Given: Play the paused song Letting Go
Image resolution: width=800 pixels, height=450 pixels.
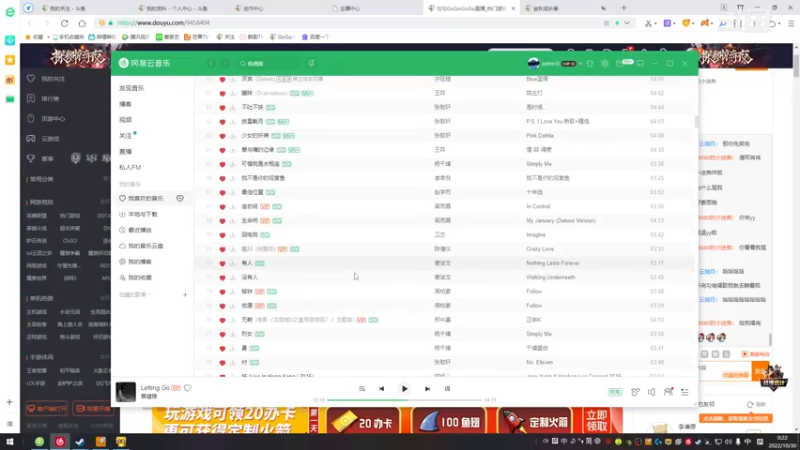Looking at the screenshot, I should (x=405, y=389).
